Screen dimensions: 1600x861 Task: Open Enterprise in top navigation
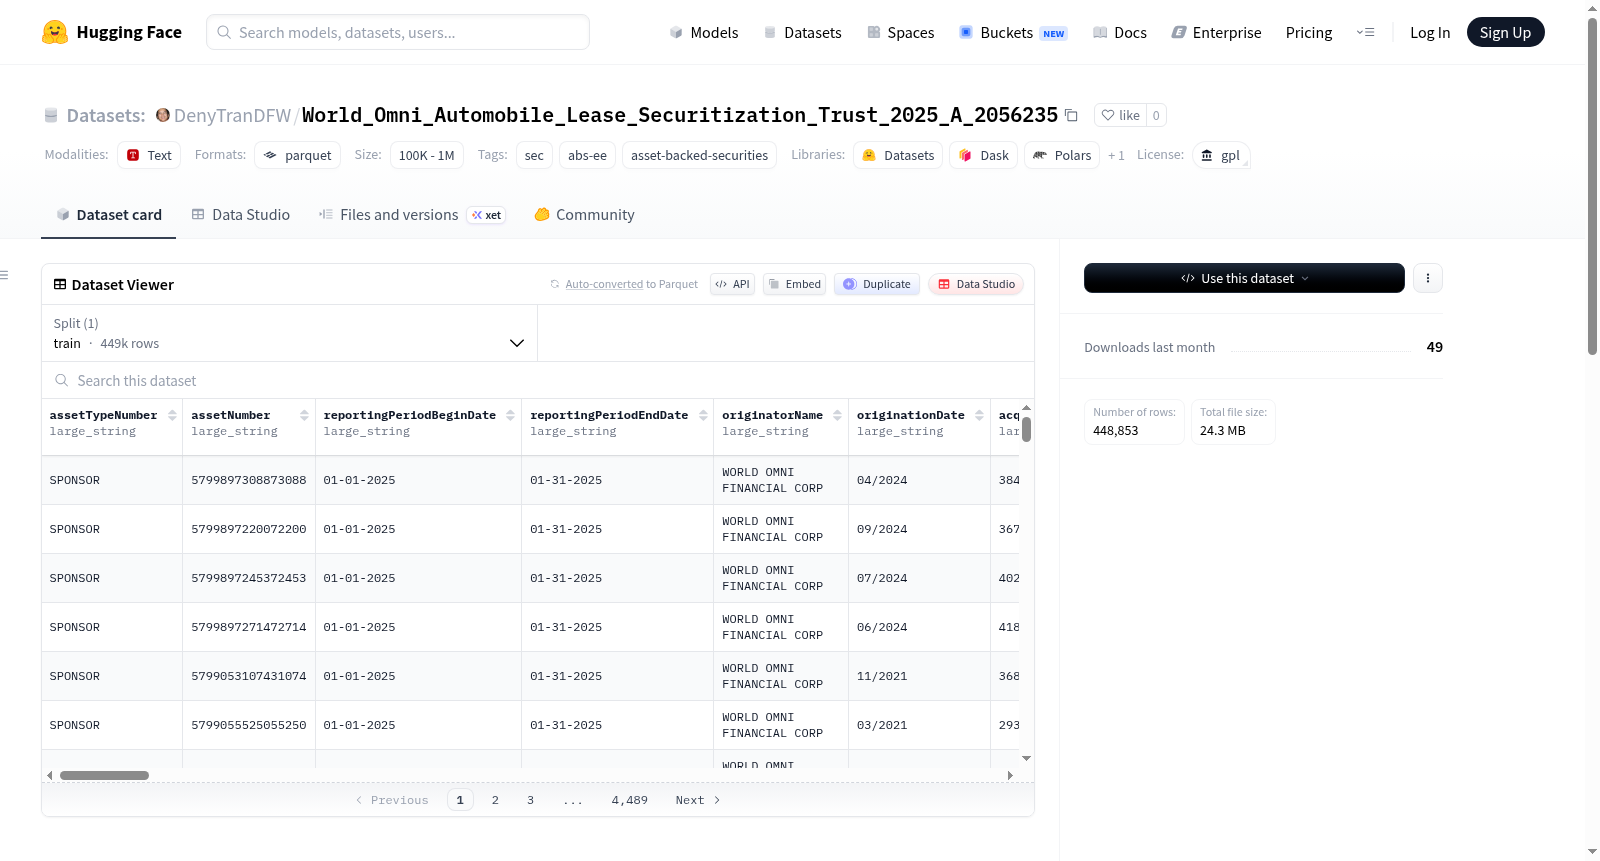[x=1216, y=32]
